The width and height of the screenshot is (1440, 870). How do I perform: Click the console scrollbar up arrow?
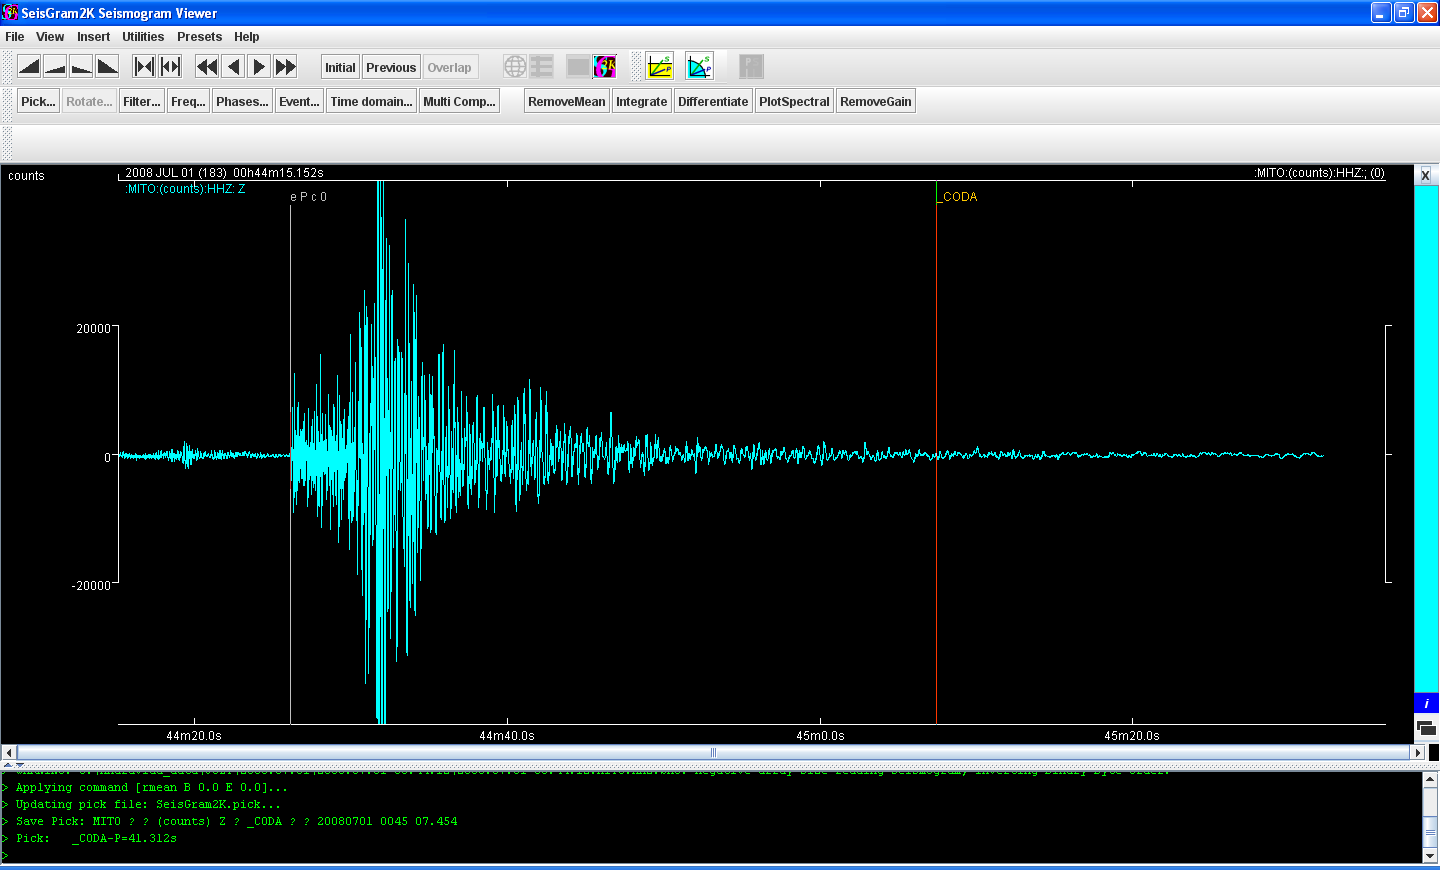[x=1430, y=779]
